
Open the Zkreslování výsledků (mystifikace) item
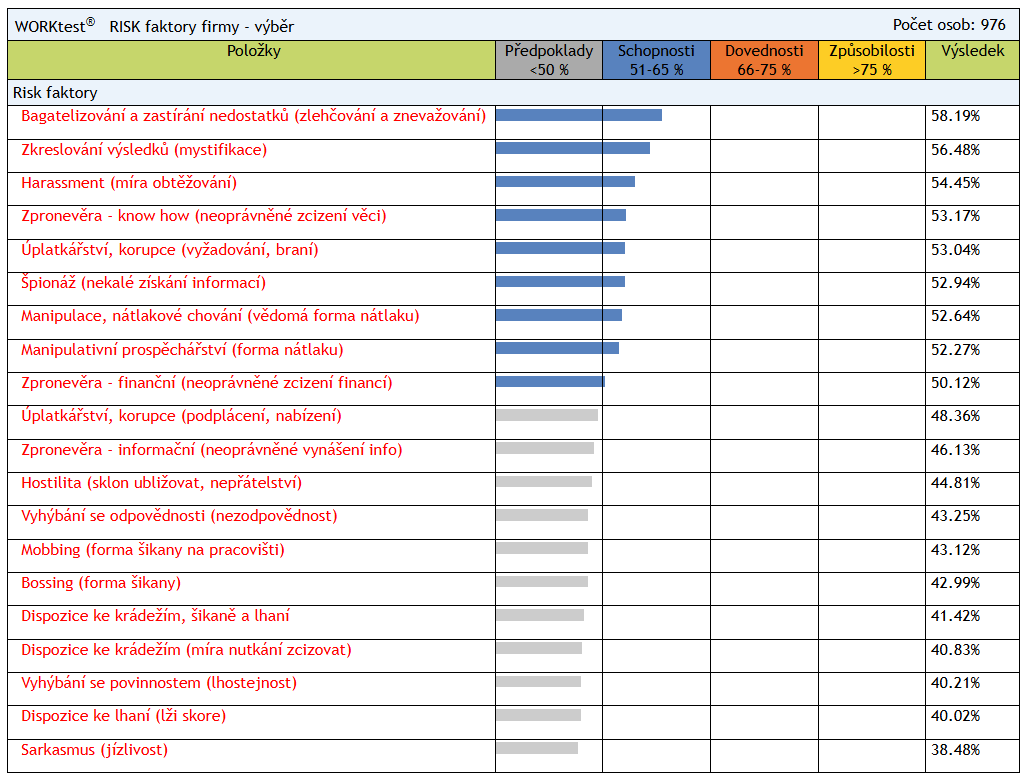pyautogui.click(x=144, y=150)
